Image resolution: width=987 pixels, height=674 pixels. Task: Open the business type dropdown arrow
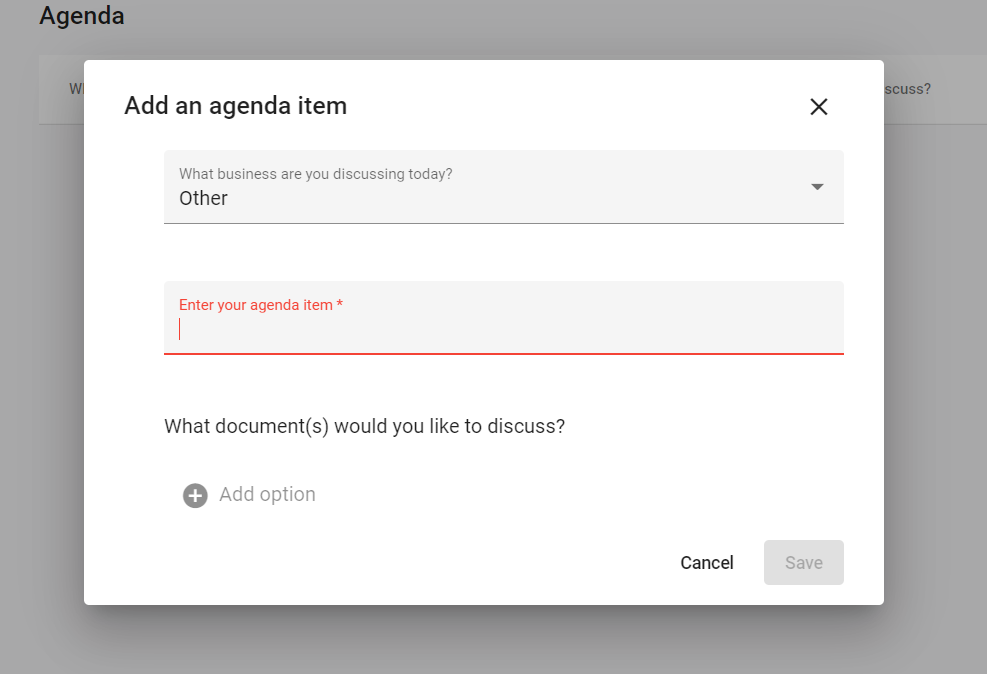click(x=817, y=187)
